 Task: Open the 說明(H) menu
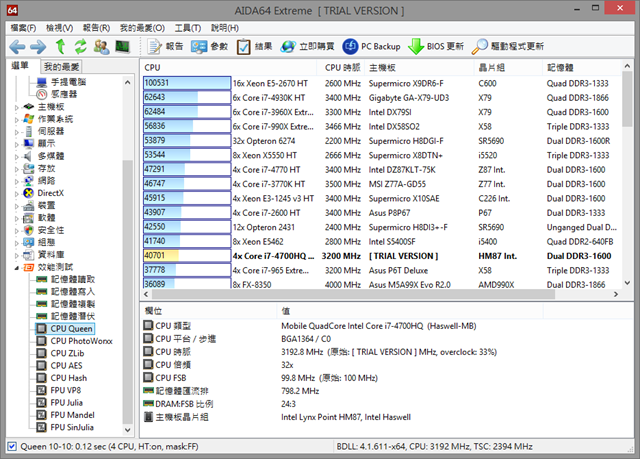pos(225,28)
